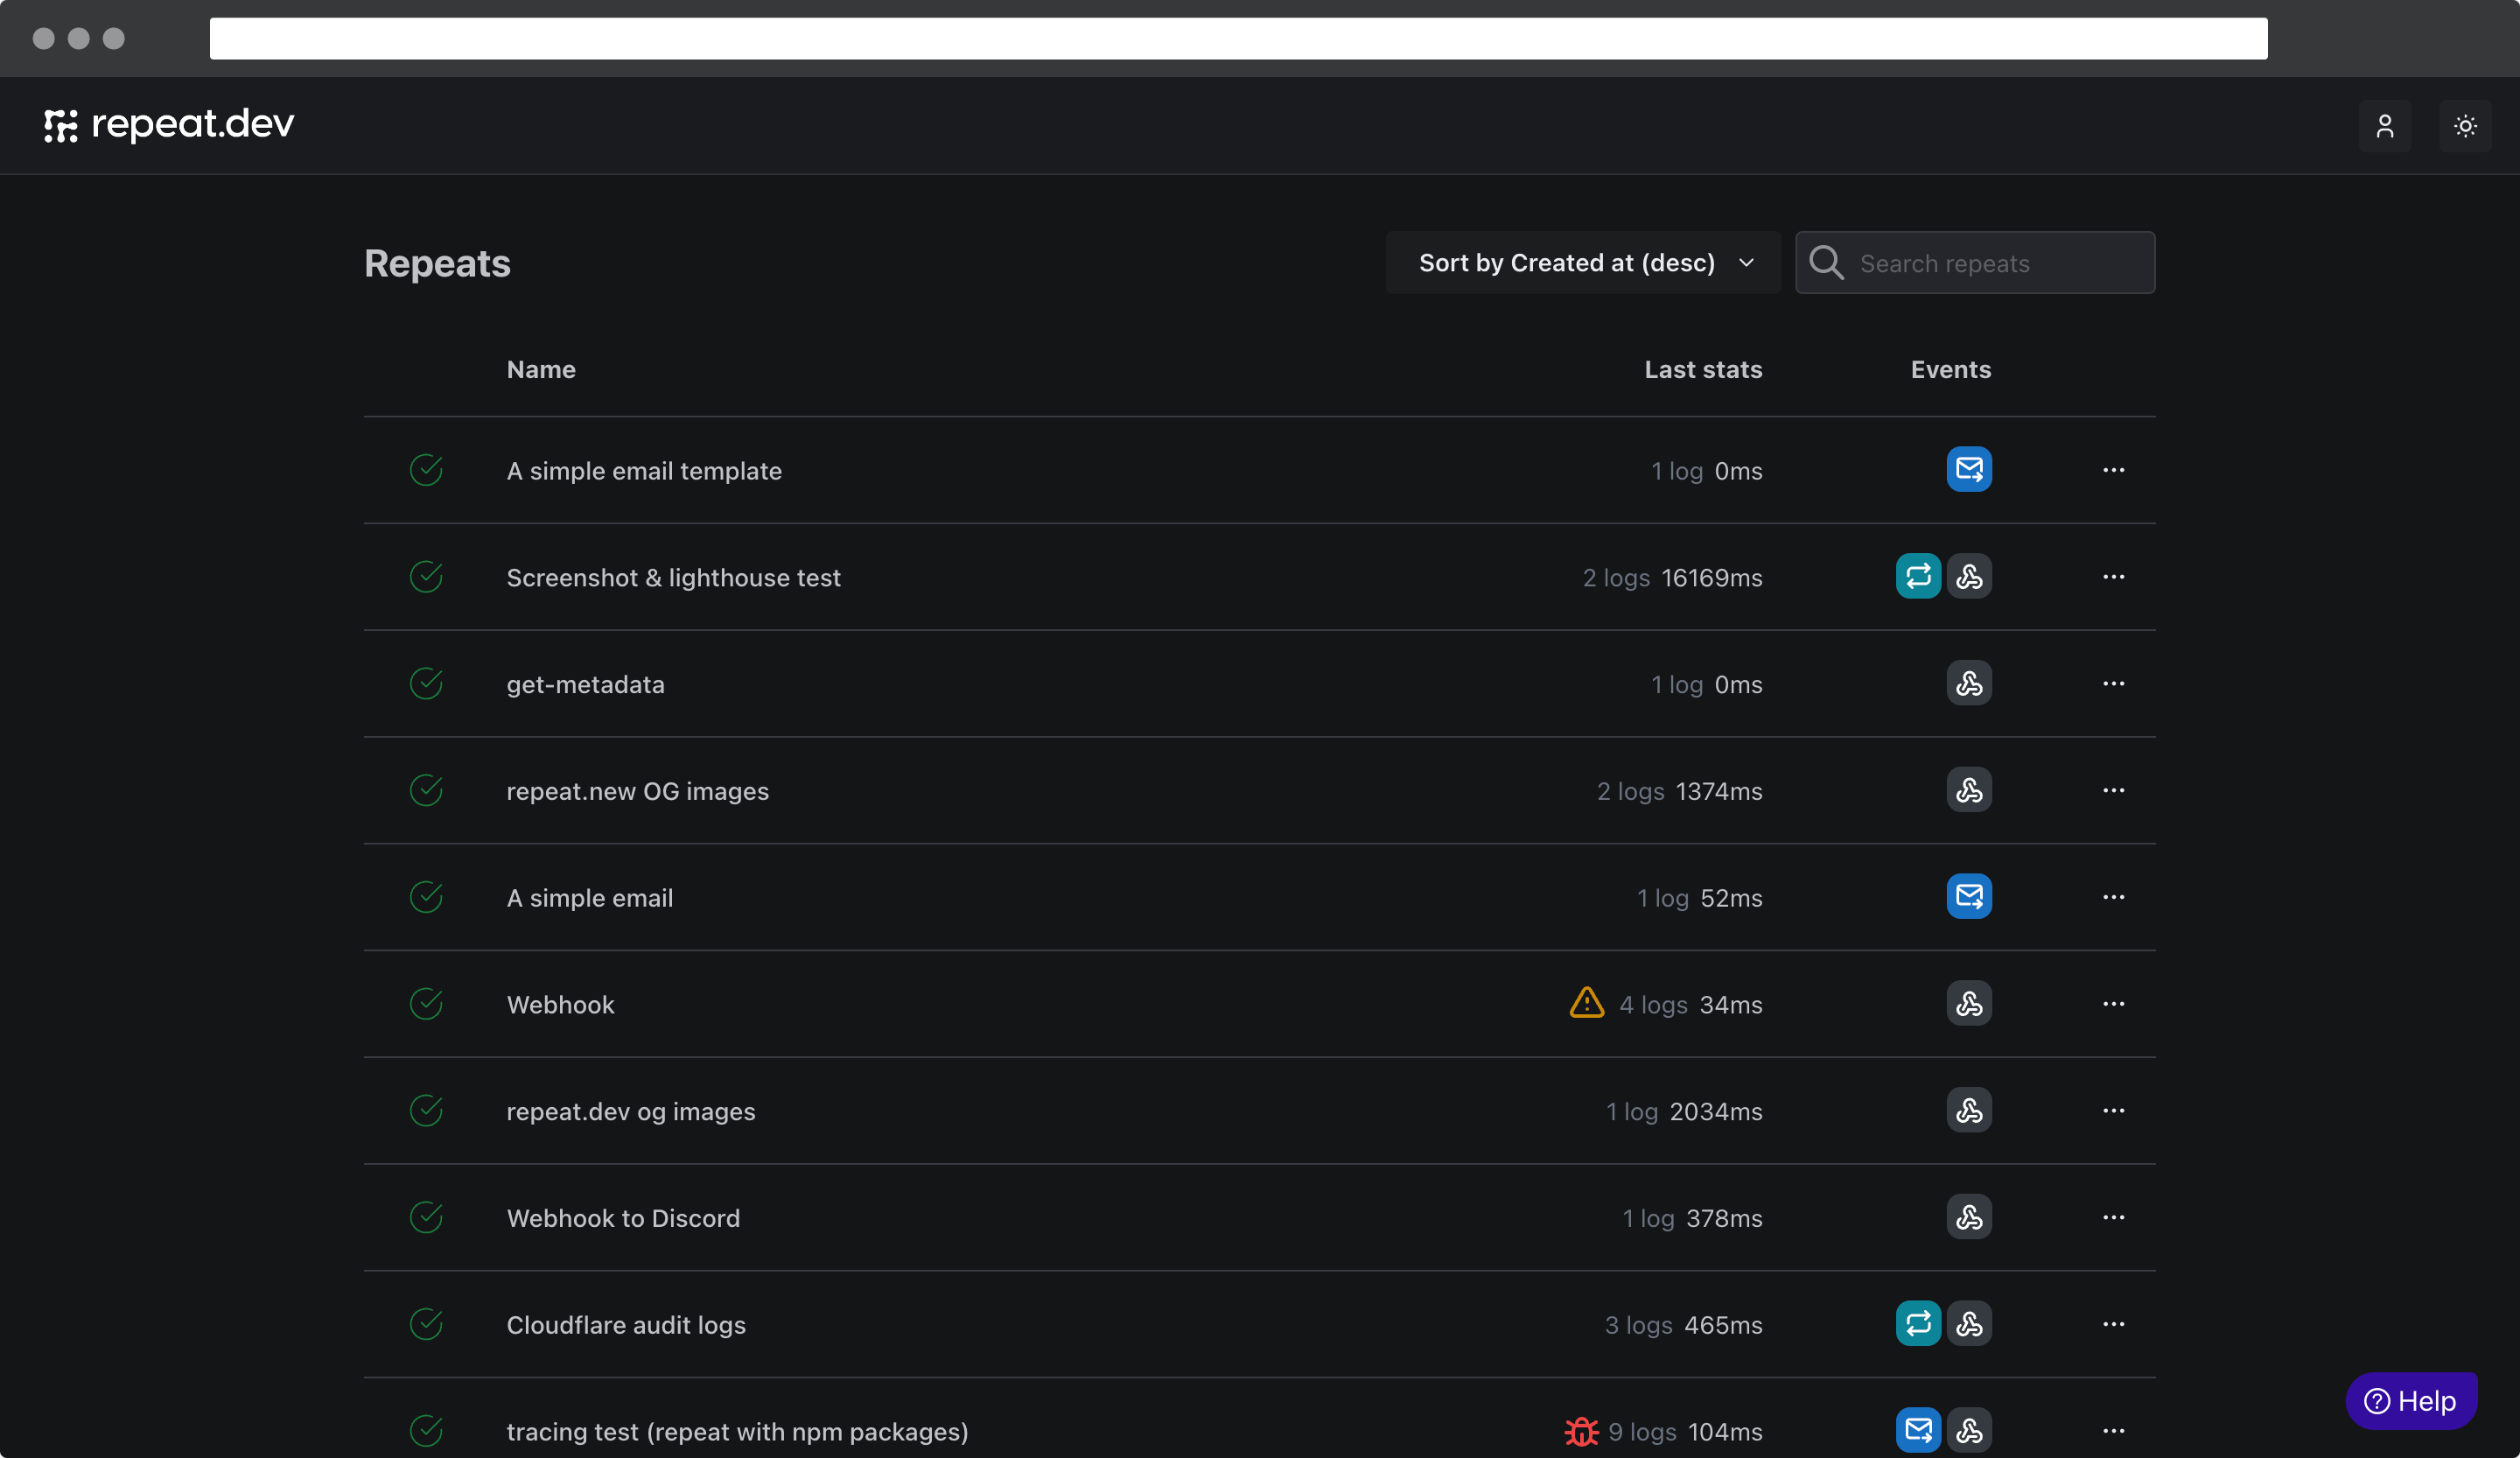The width and height of the screenshot is (2520, 1458).
Task: Open the more options menu for Webhook row
Action: pyautogui.click(x=2113, y=1003)
